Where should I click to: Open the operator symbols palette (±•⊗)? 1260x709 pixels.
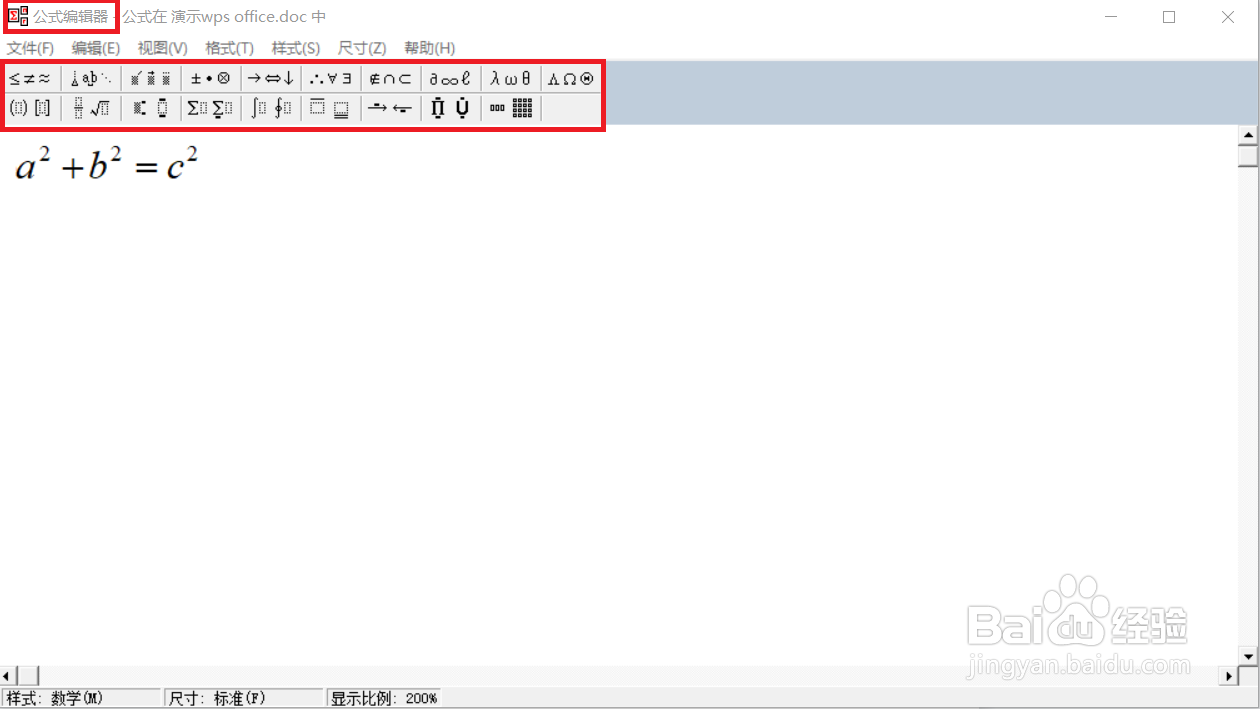[x=211, y=79]
